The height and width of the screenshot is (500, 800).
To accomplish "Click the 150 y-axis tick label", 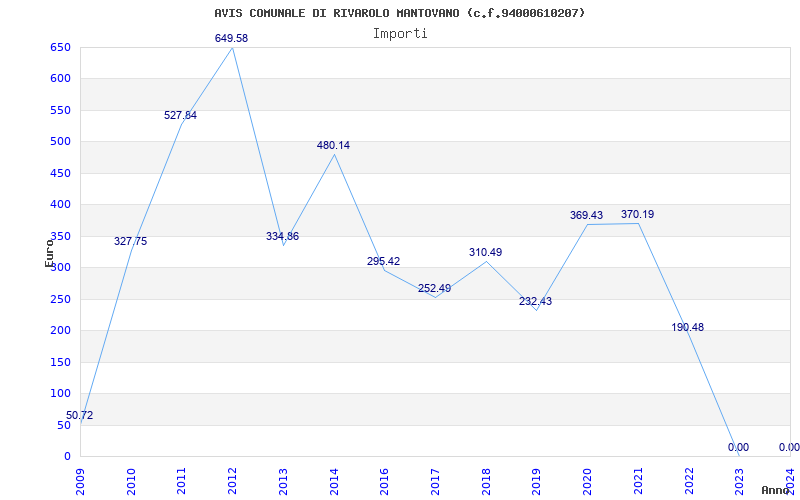I will [x=60, y=362].
